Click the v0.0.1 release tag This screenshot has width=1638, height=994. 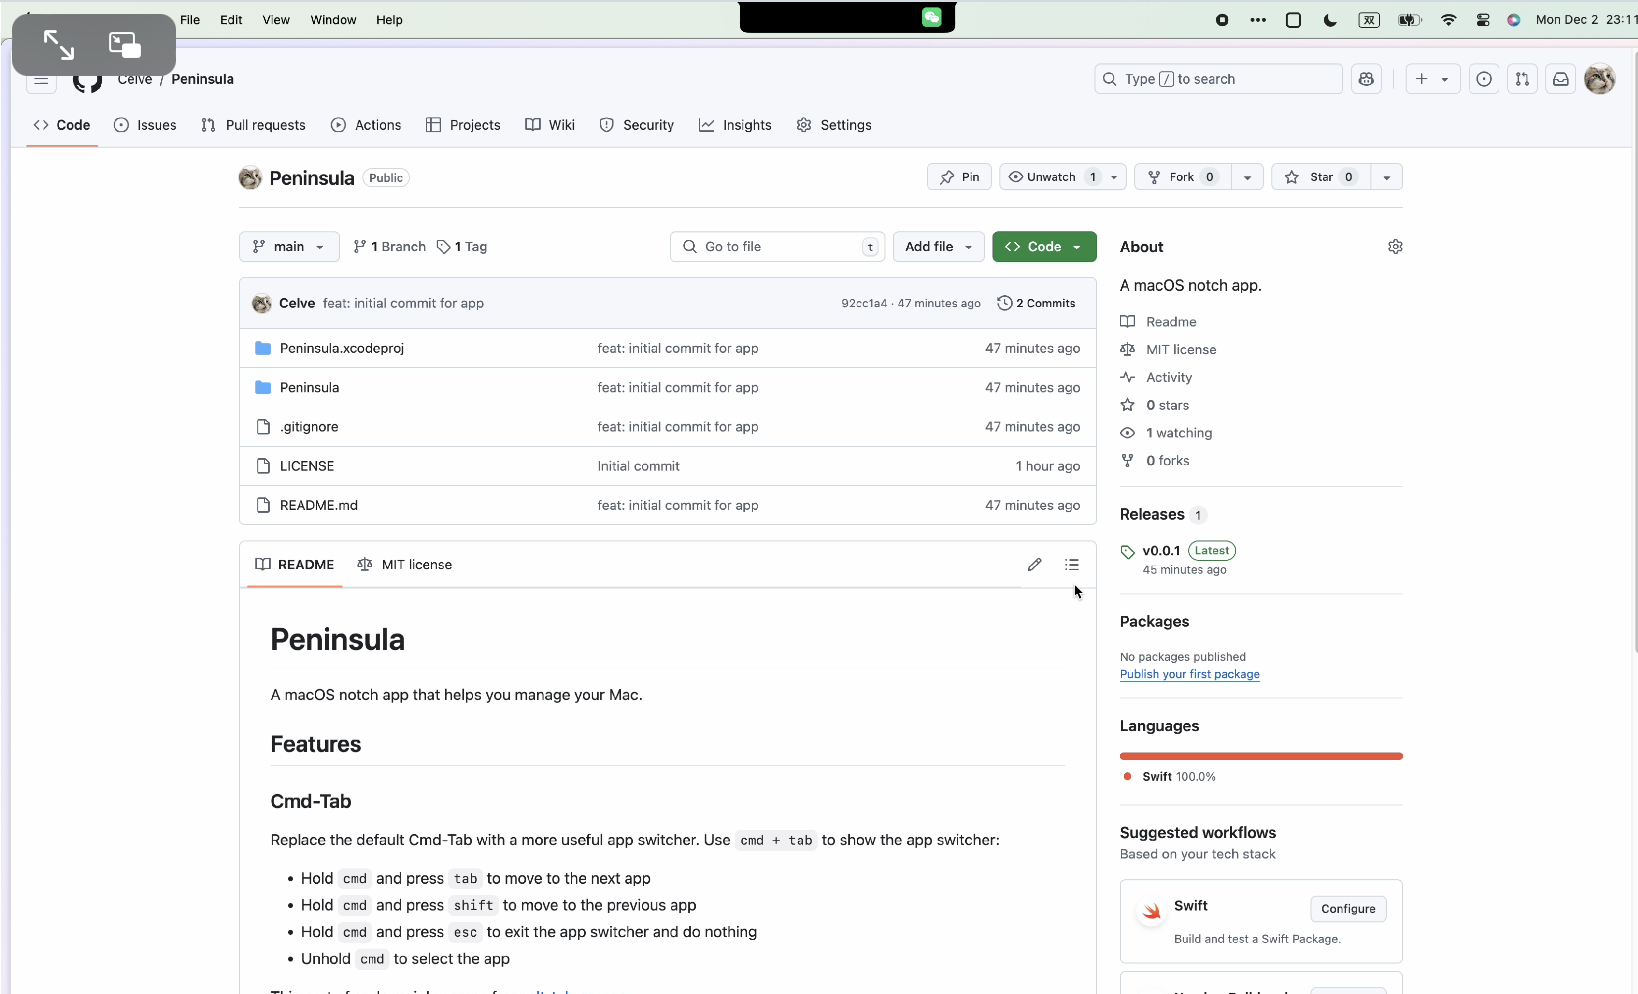click(x=1161, y=551)
